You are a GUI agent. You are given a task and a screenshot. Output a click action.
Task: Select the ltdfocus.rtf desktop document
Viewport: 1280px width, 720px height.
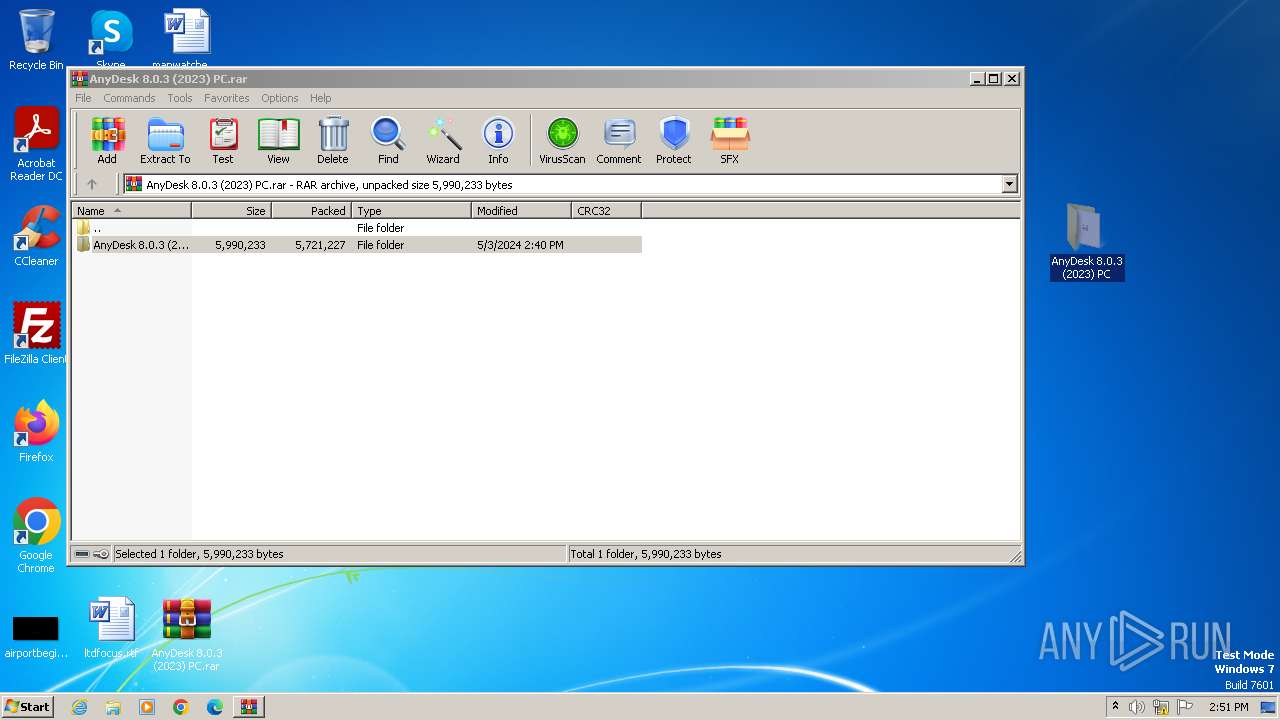click(x=111, y=628)
